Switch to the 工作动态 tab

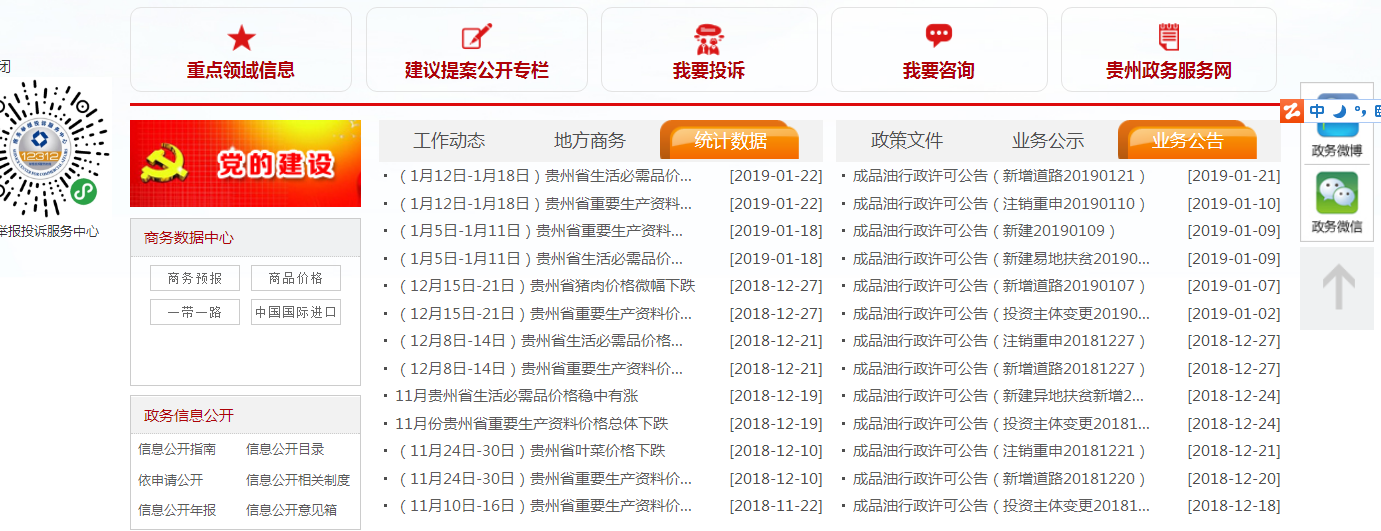pos(449,141)
